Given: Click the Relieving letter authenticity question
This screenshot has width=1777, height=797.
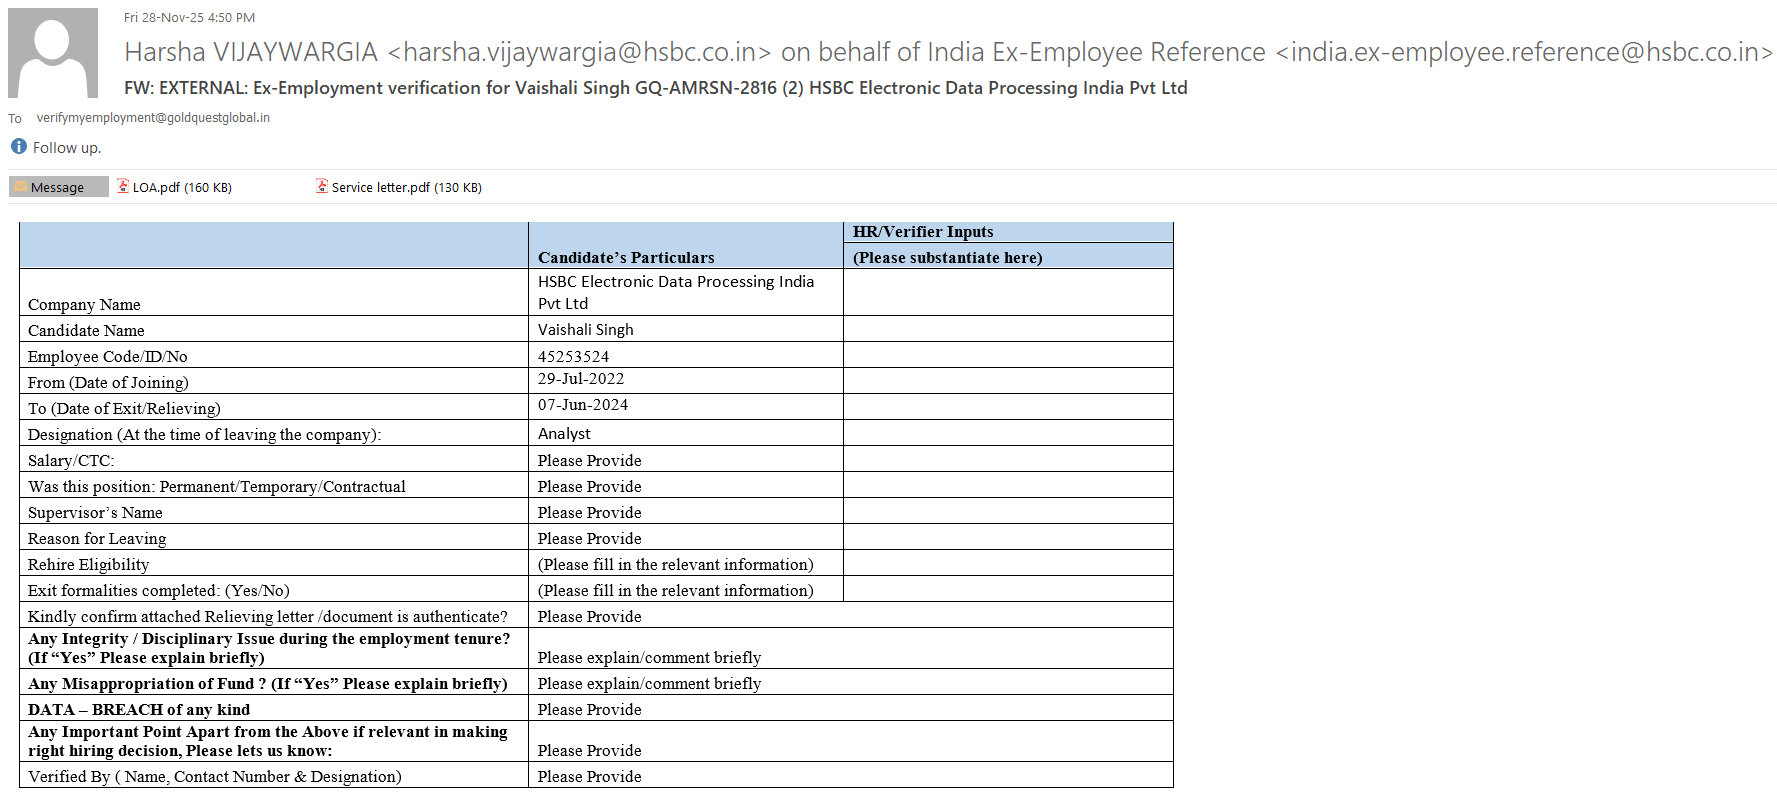Looking at the screenshot, I should point(268,617).
